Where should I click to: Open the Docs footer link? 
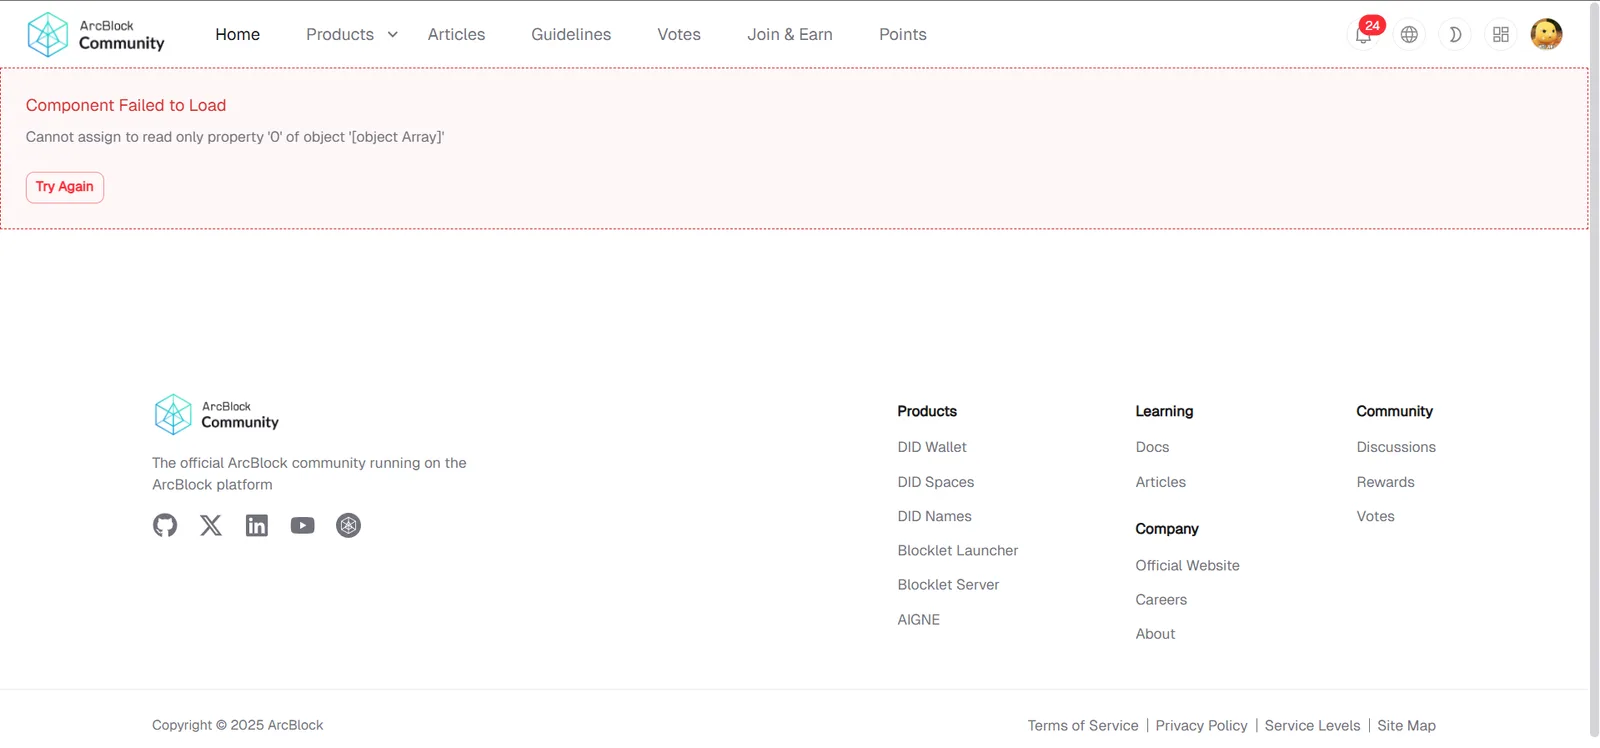(x=1152, y=447)
